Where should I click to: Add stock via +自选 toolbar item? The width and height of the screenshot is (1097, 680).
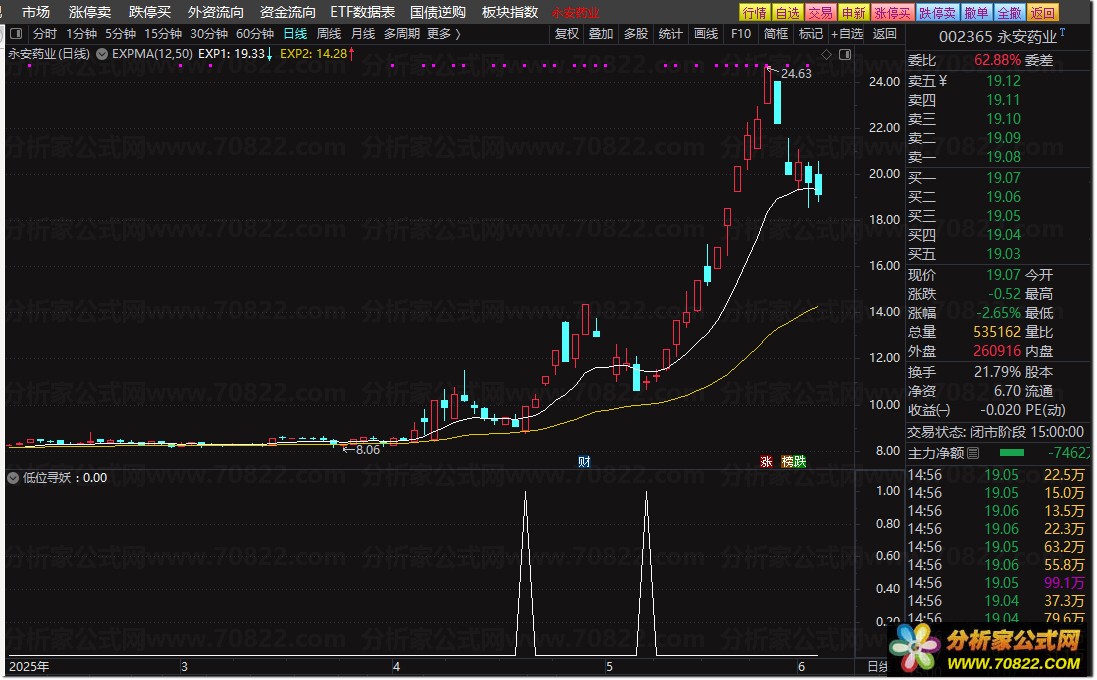click(x=847, y=34)
